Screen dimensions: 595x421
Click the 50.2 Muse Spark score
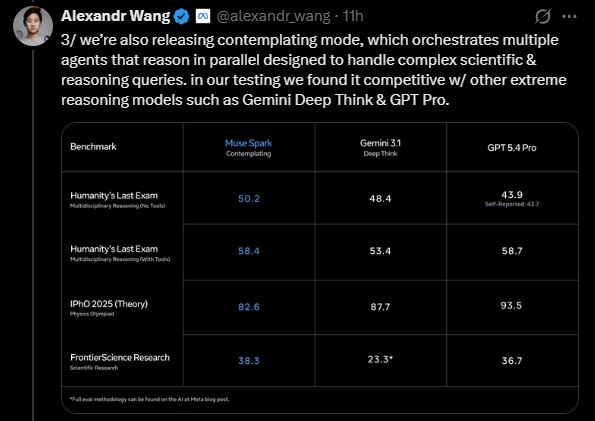(x=249, y=199)
